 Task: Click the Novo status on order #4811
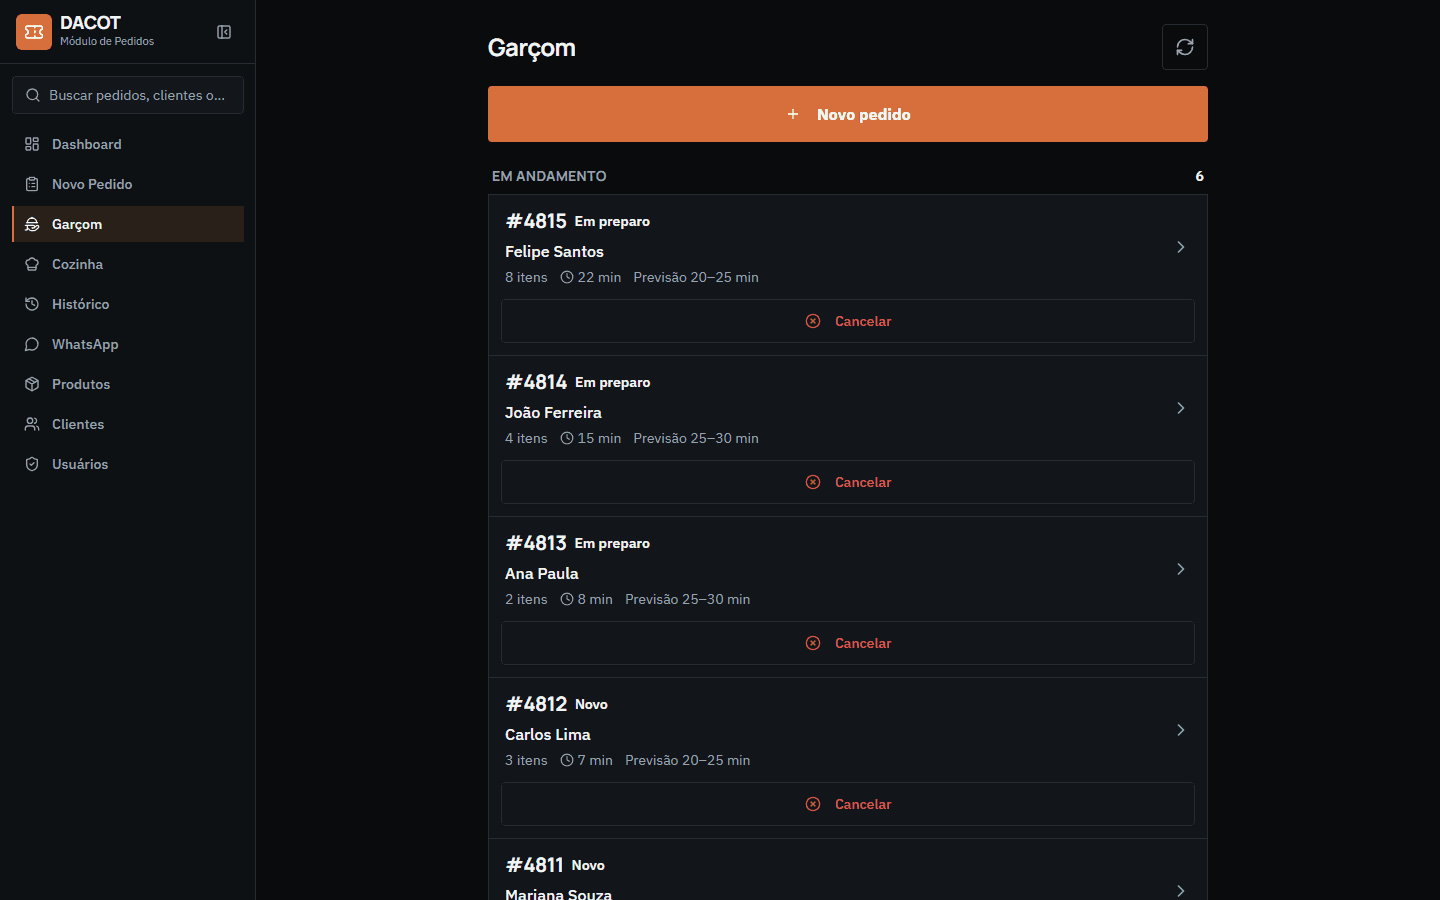(588, 865)
